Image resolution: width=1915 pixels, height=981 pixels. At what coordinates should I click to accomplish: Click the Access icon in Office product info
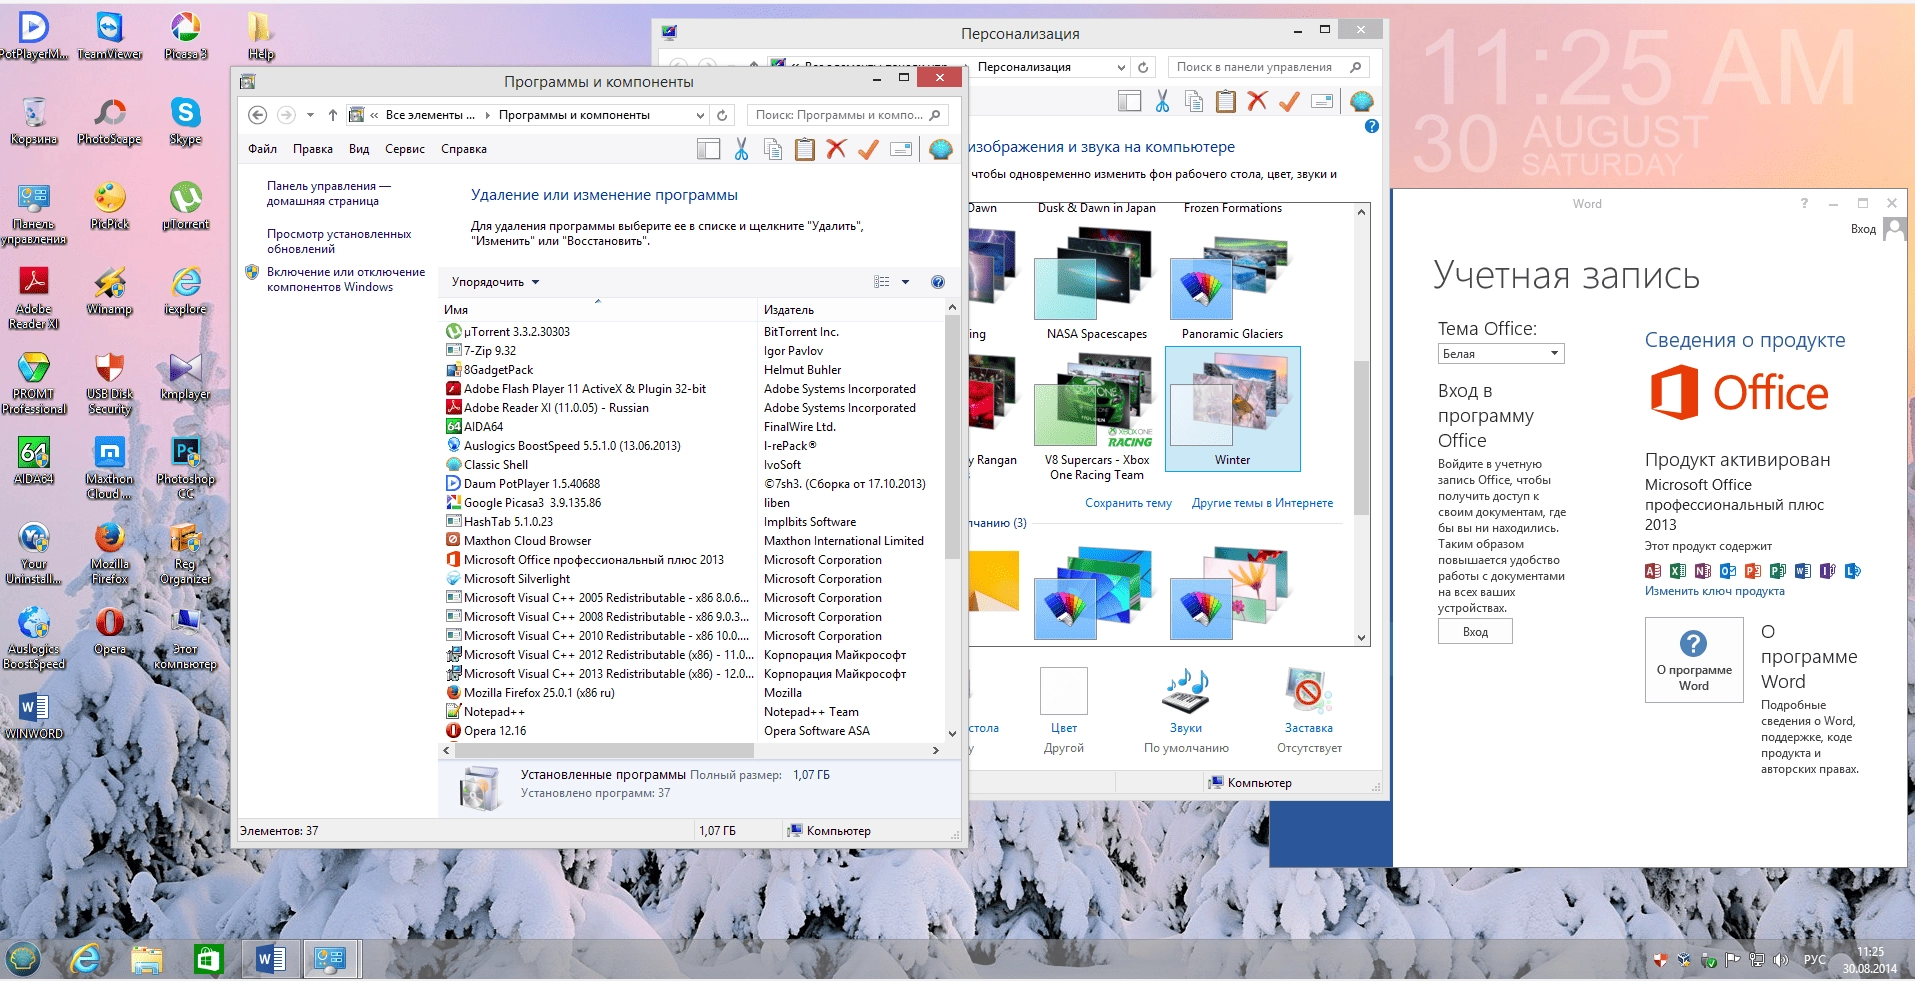[x=1653, y=571]
